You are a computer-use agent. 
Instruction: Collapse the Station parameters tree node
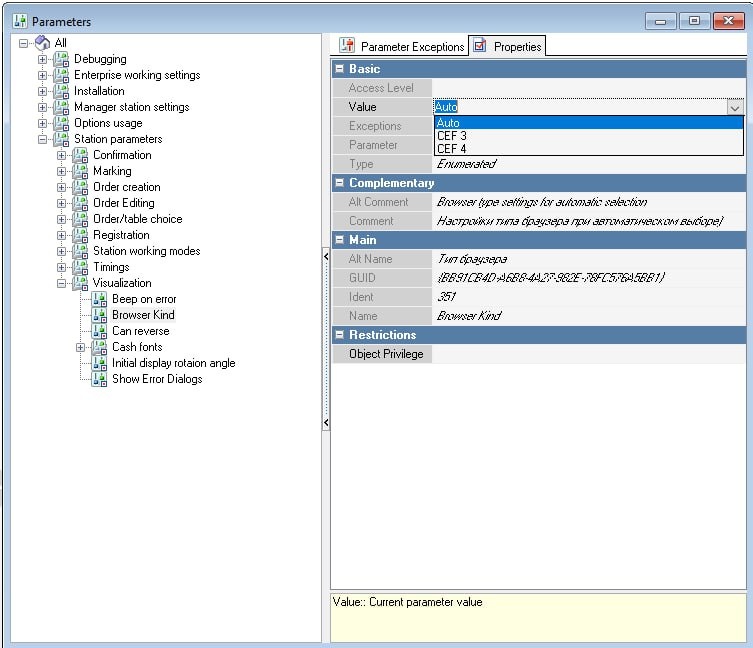coord(43,139)
